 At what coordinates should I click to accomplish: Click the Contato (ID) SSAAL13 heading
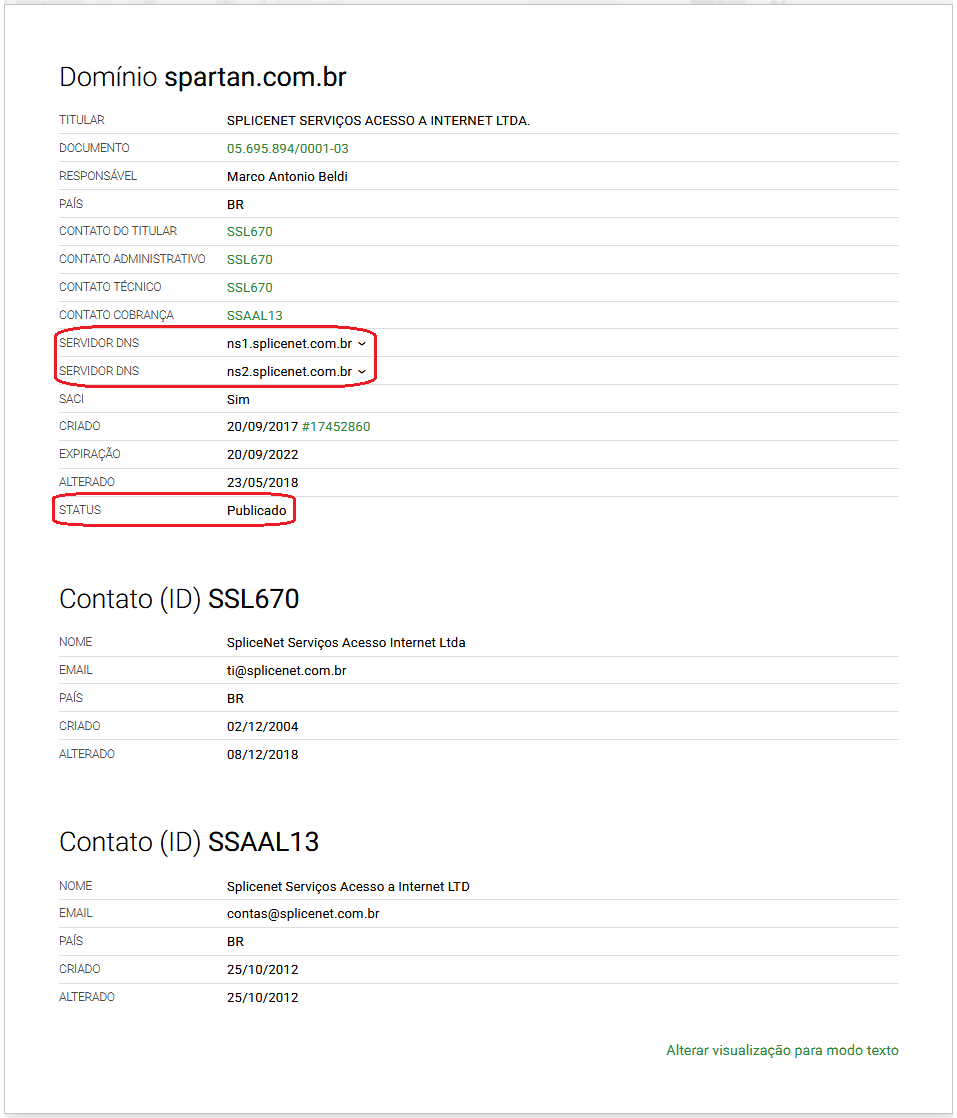pos(189,842)
